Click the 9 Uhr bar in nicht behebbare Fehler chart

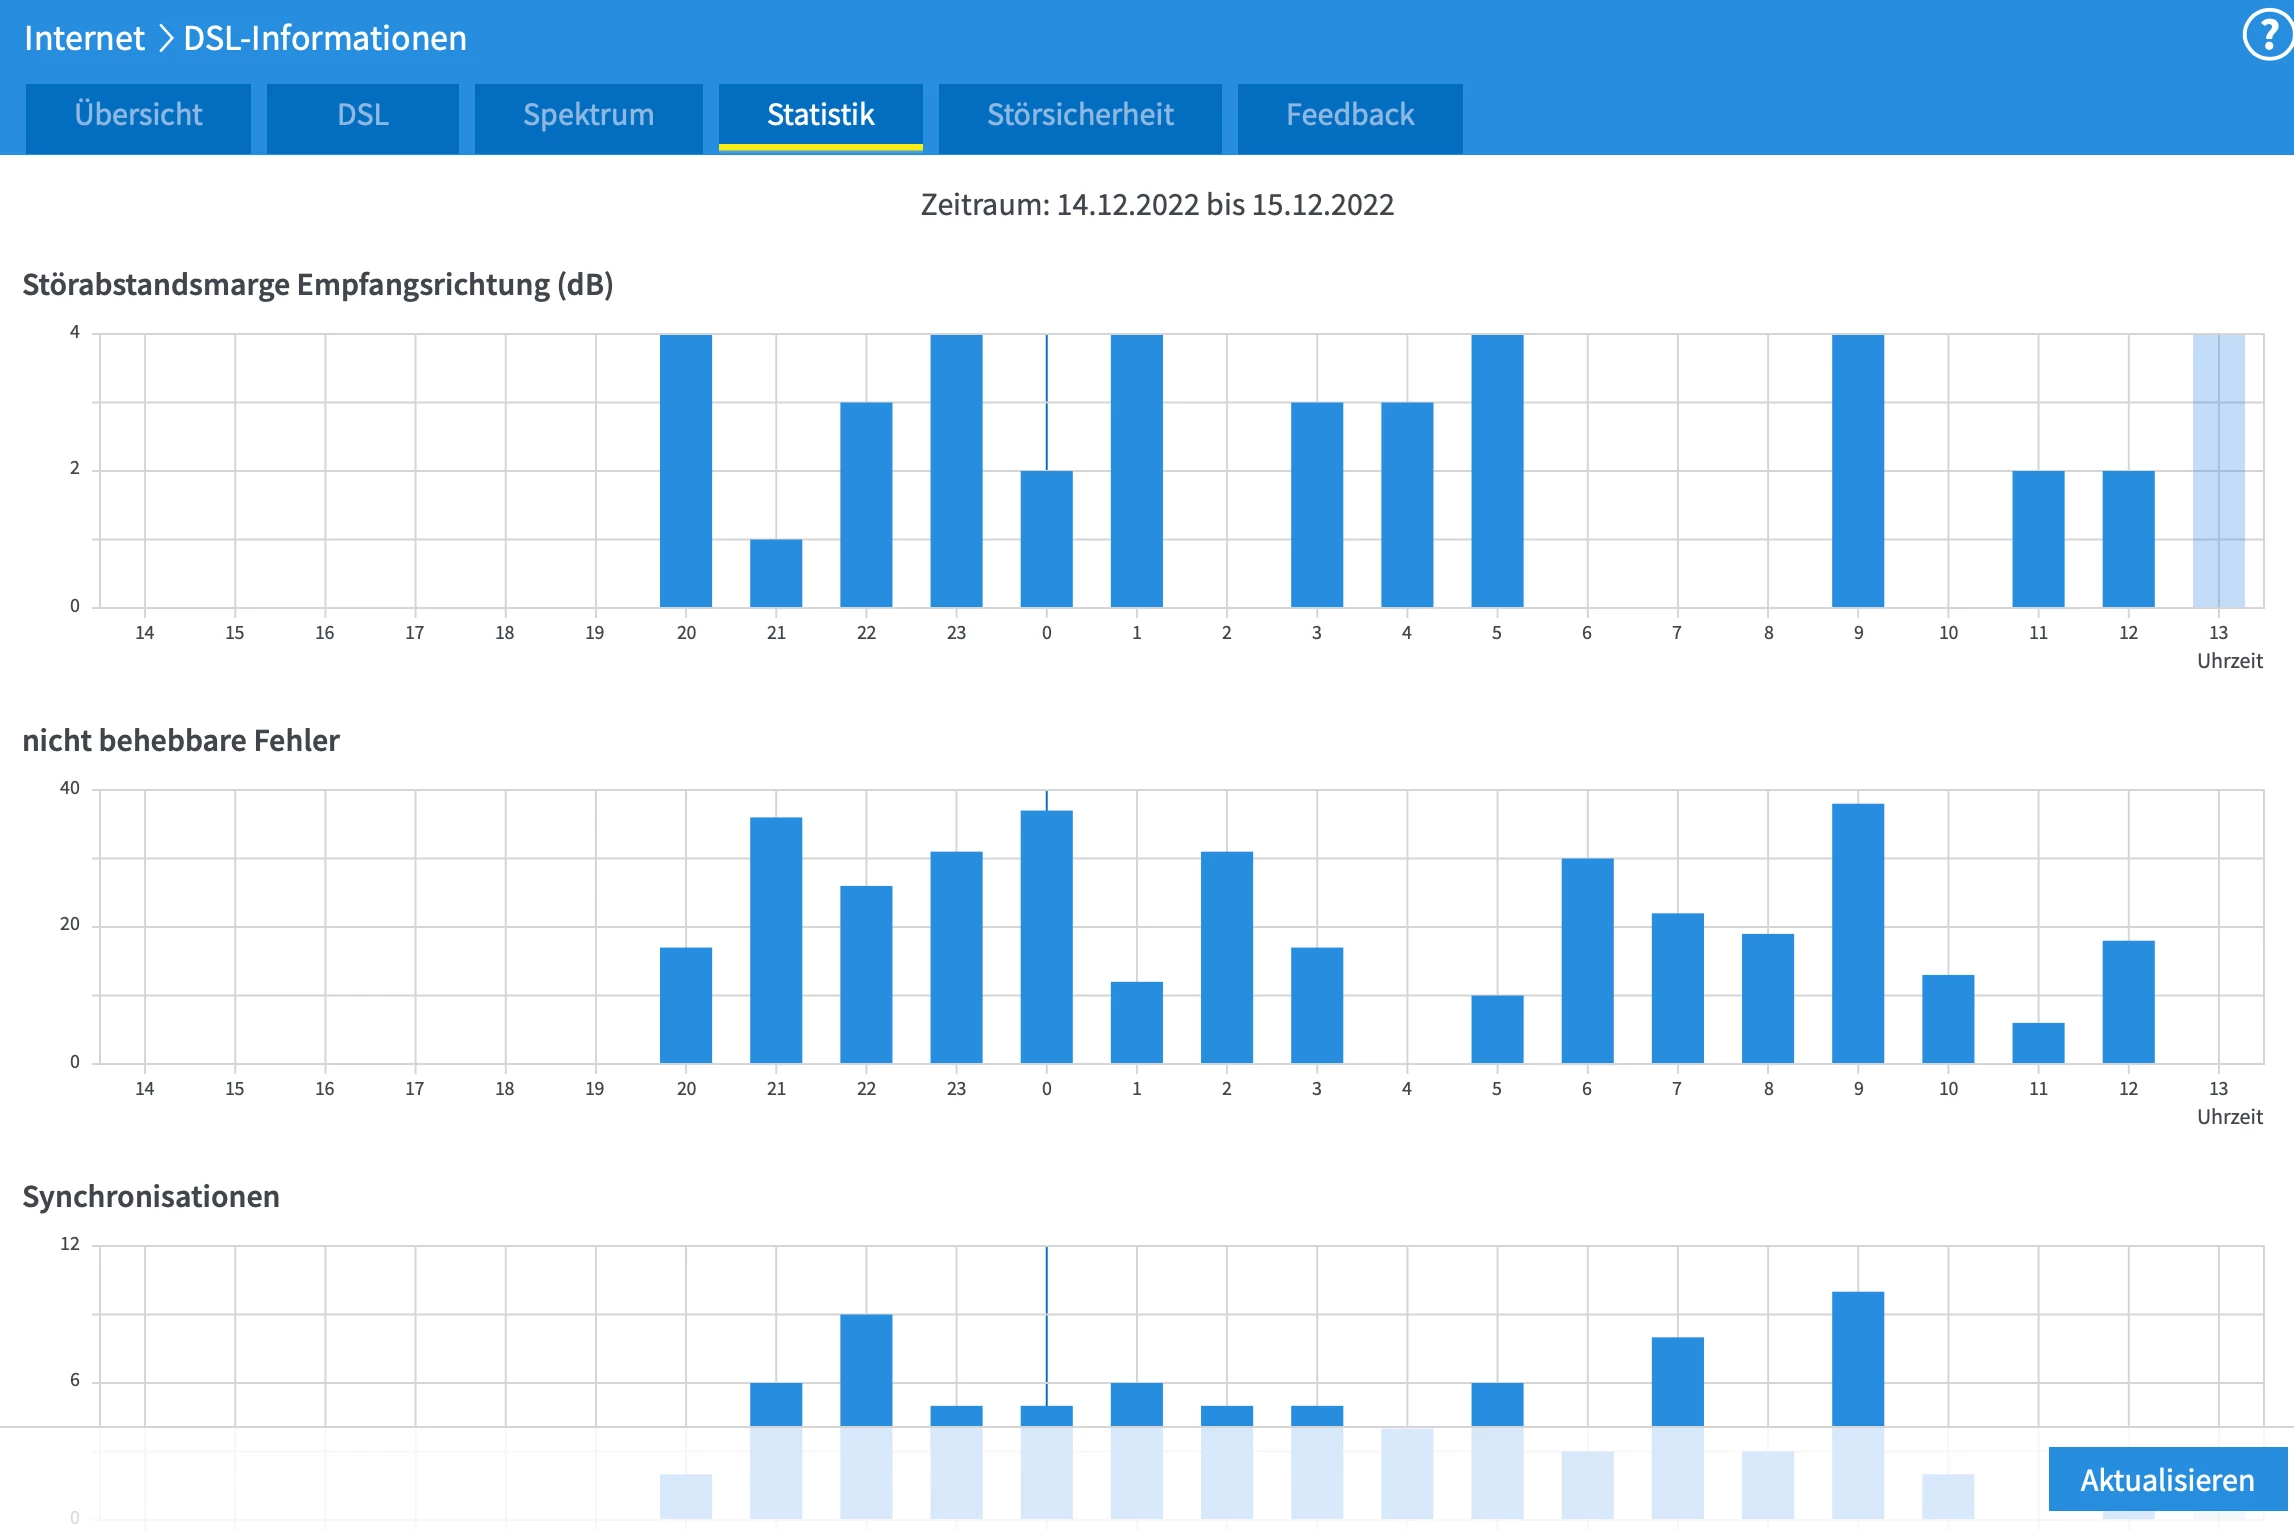click(1858, 933)
